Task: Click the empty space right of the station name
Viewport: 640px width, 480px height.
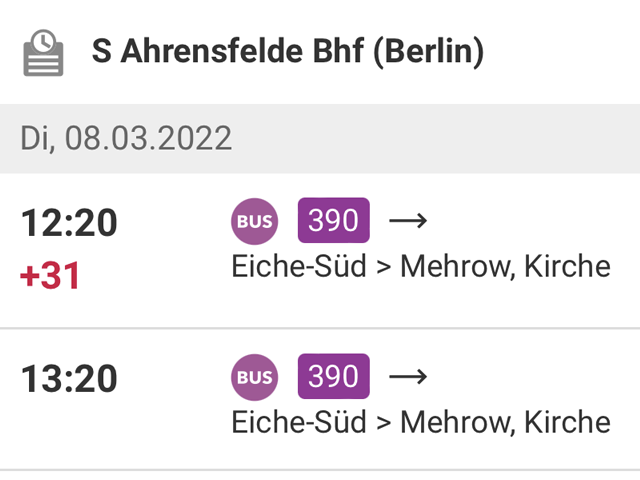Action: (562, 51)
